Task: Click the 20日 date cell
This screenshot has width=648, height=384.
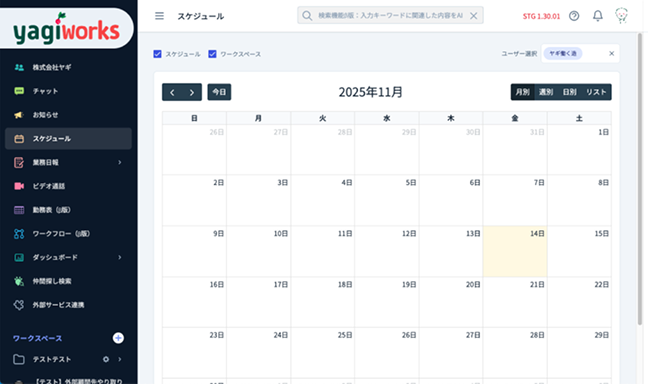Action: coord(451,302)
